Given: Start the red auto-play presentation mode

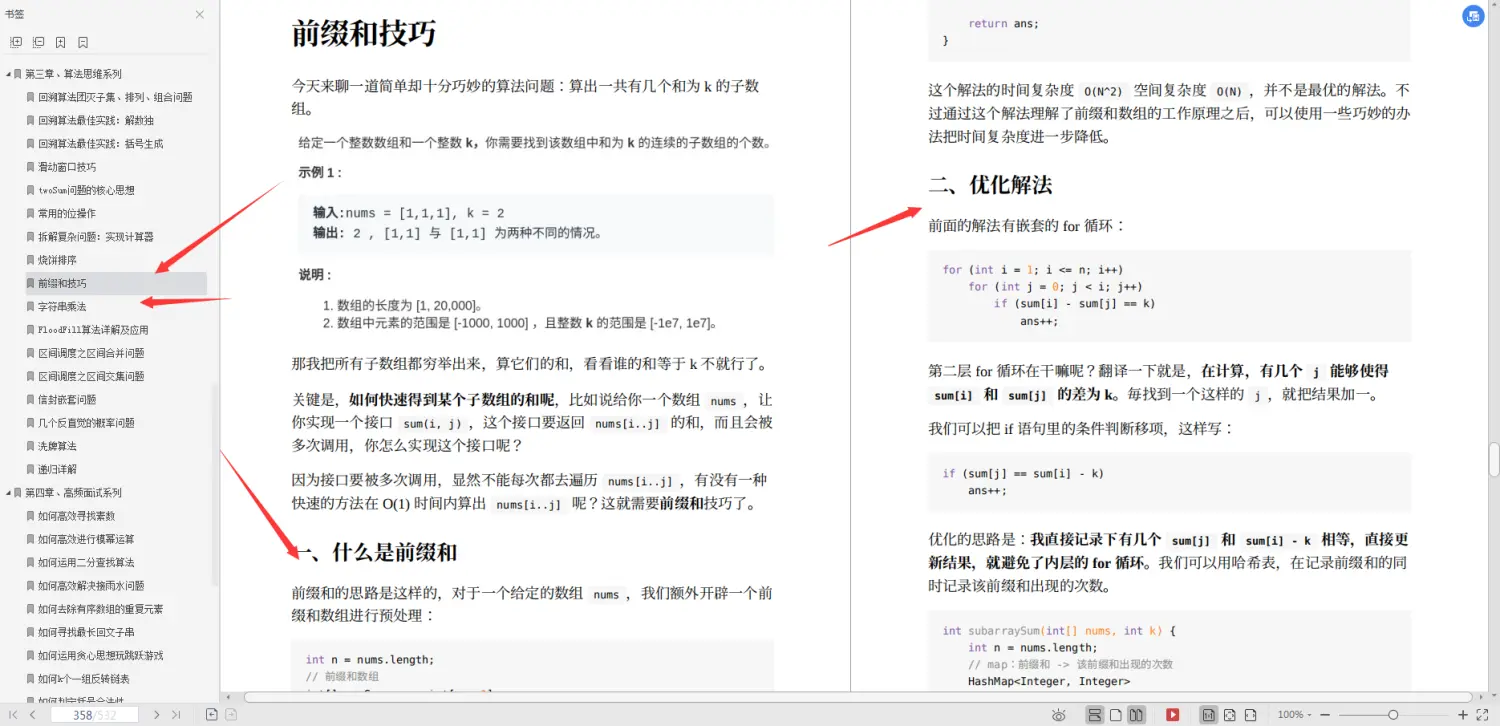Looking at the screenshot, I should (1172, 714).
